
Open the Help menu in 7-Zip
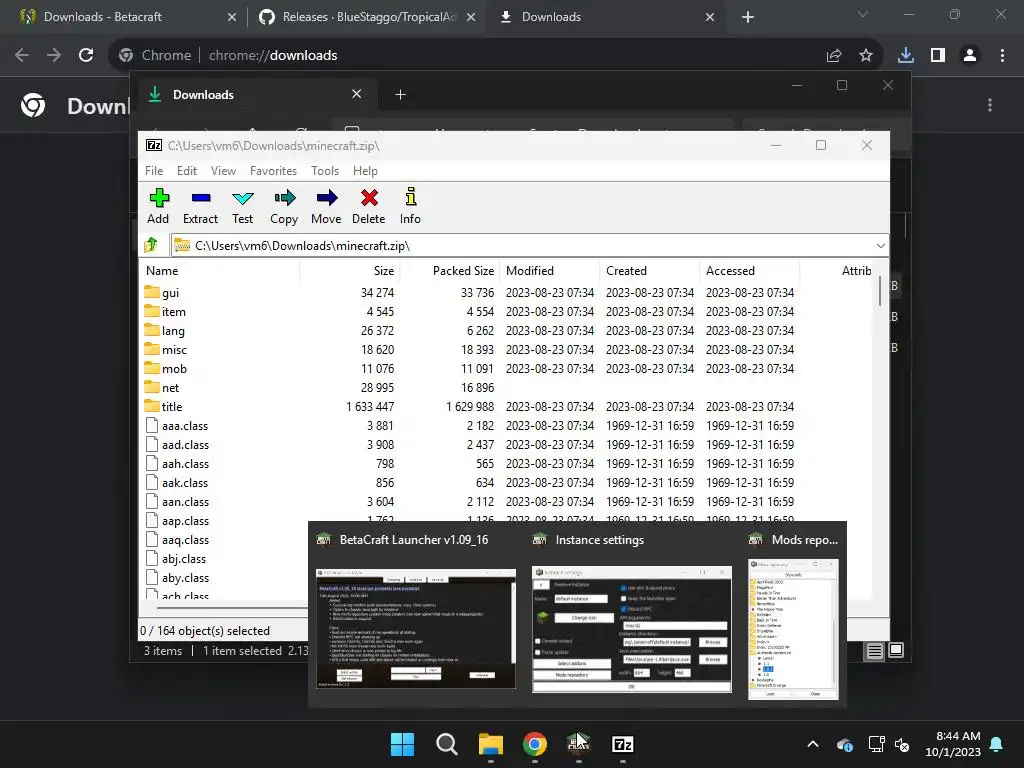(365, 170)
